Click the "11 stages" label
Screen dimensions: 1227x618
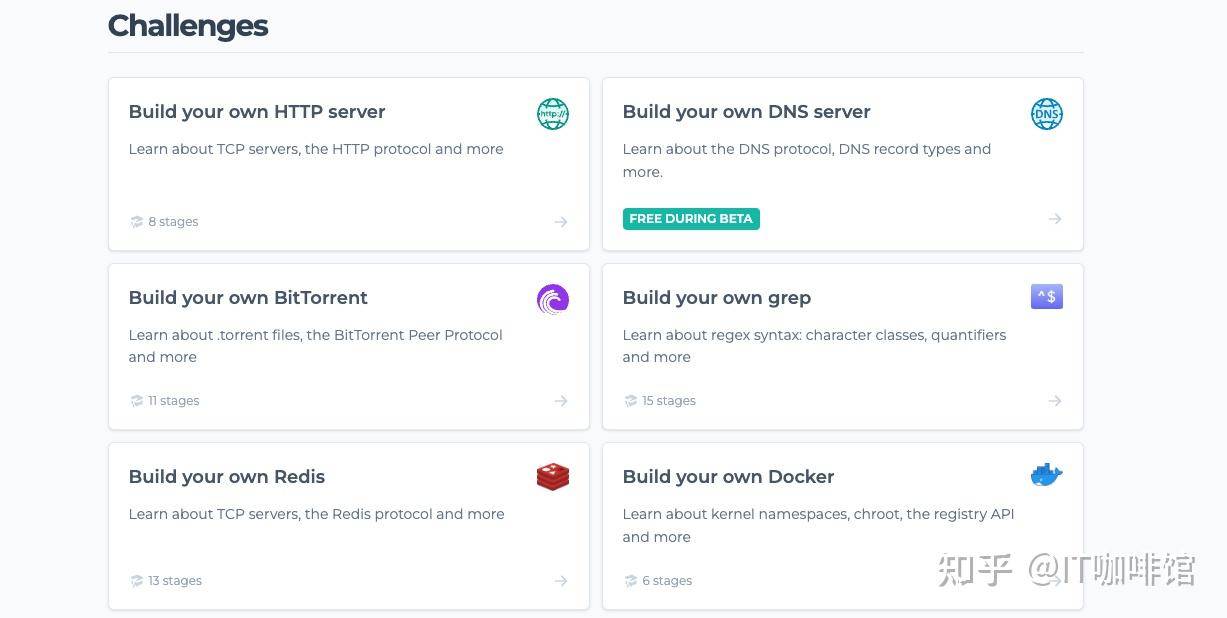pos(174,401)
